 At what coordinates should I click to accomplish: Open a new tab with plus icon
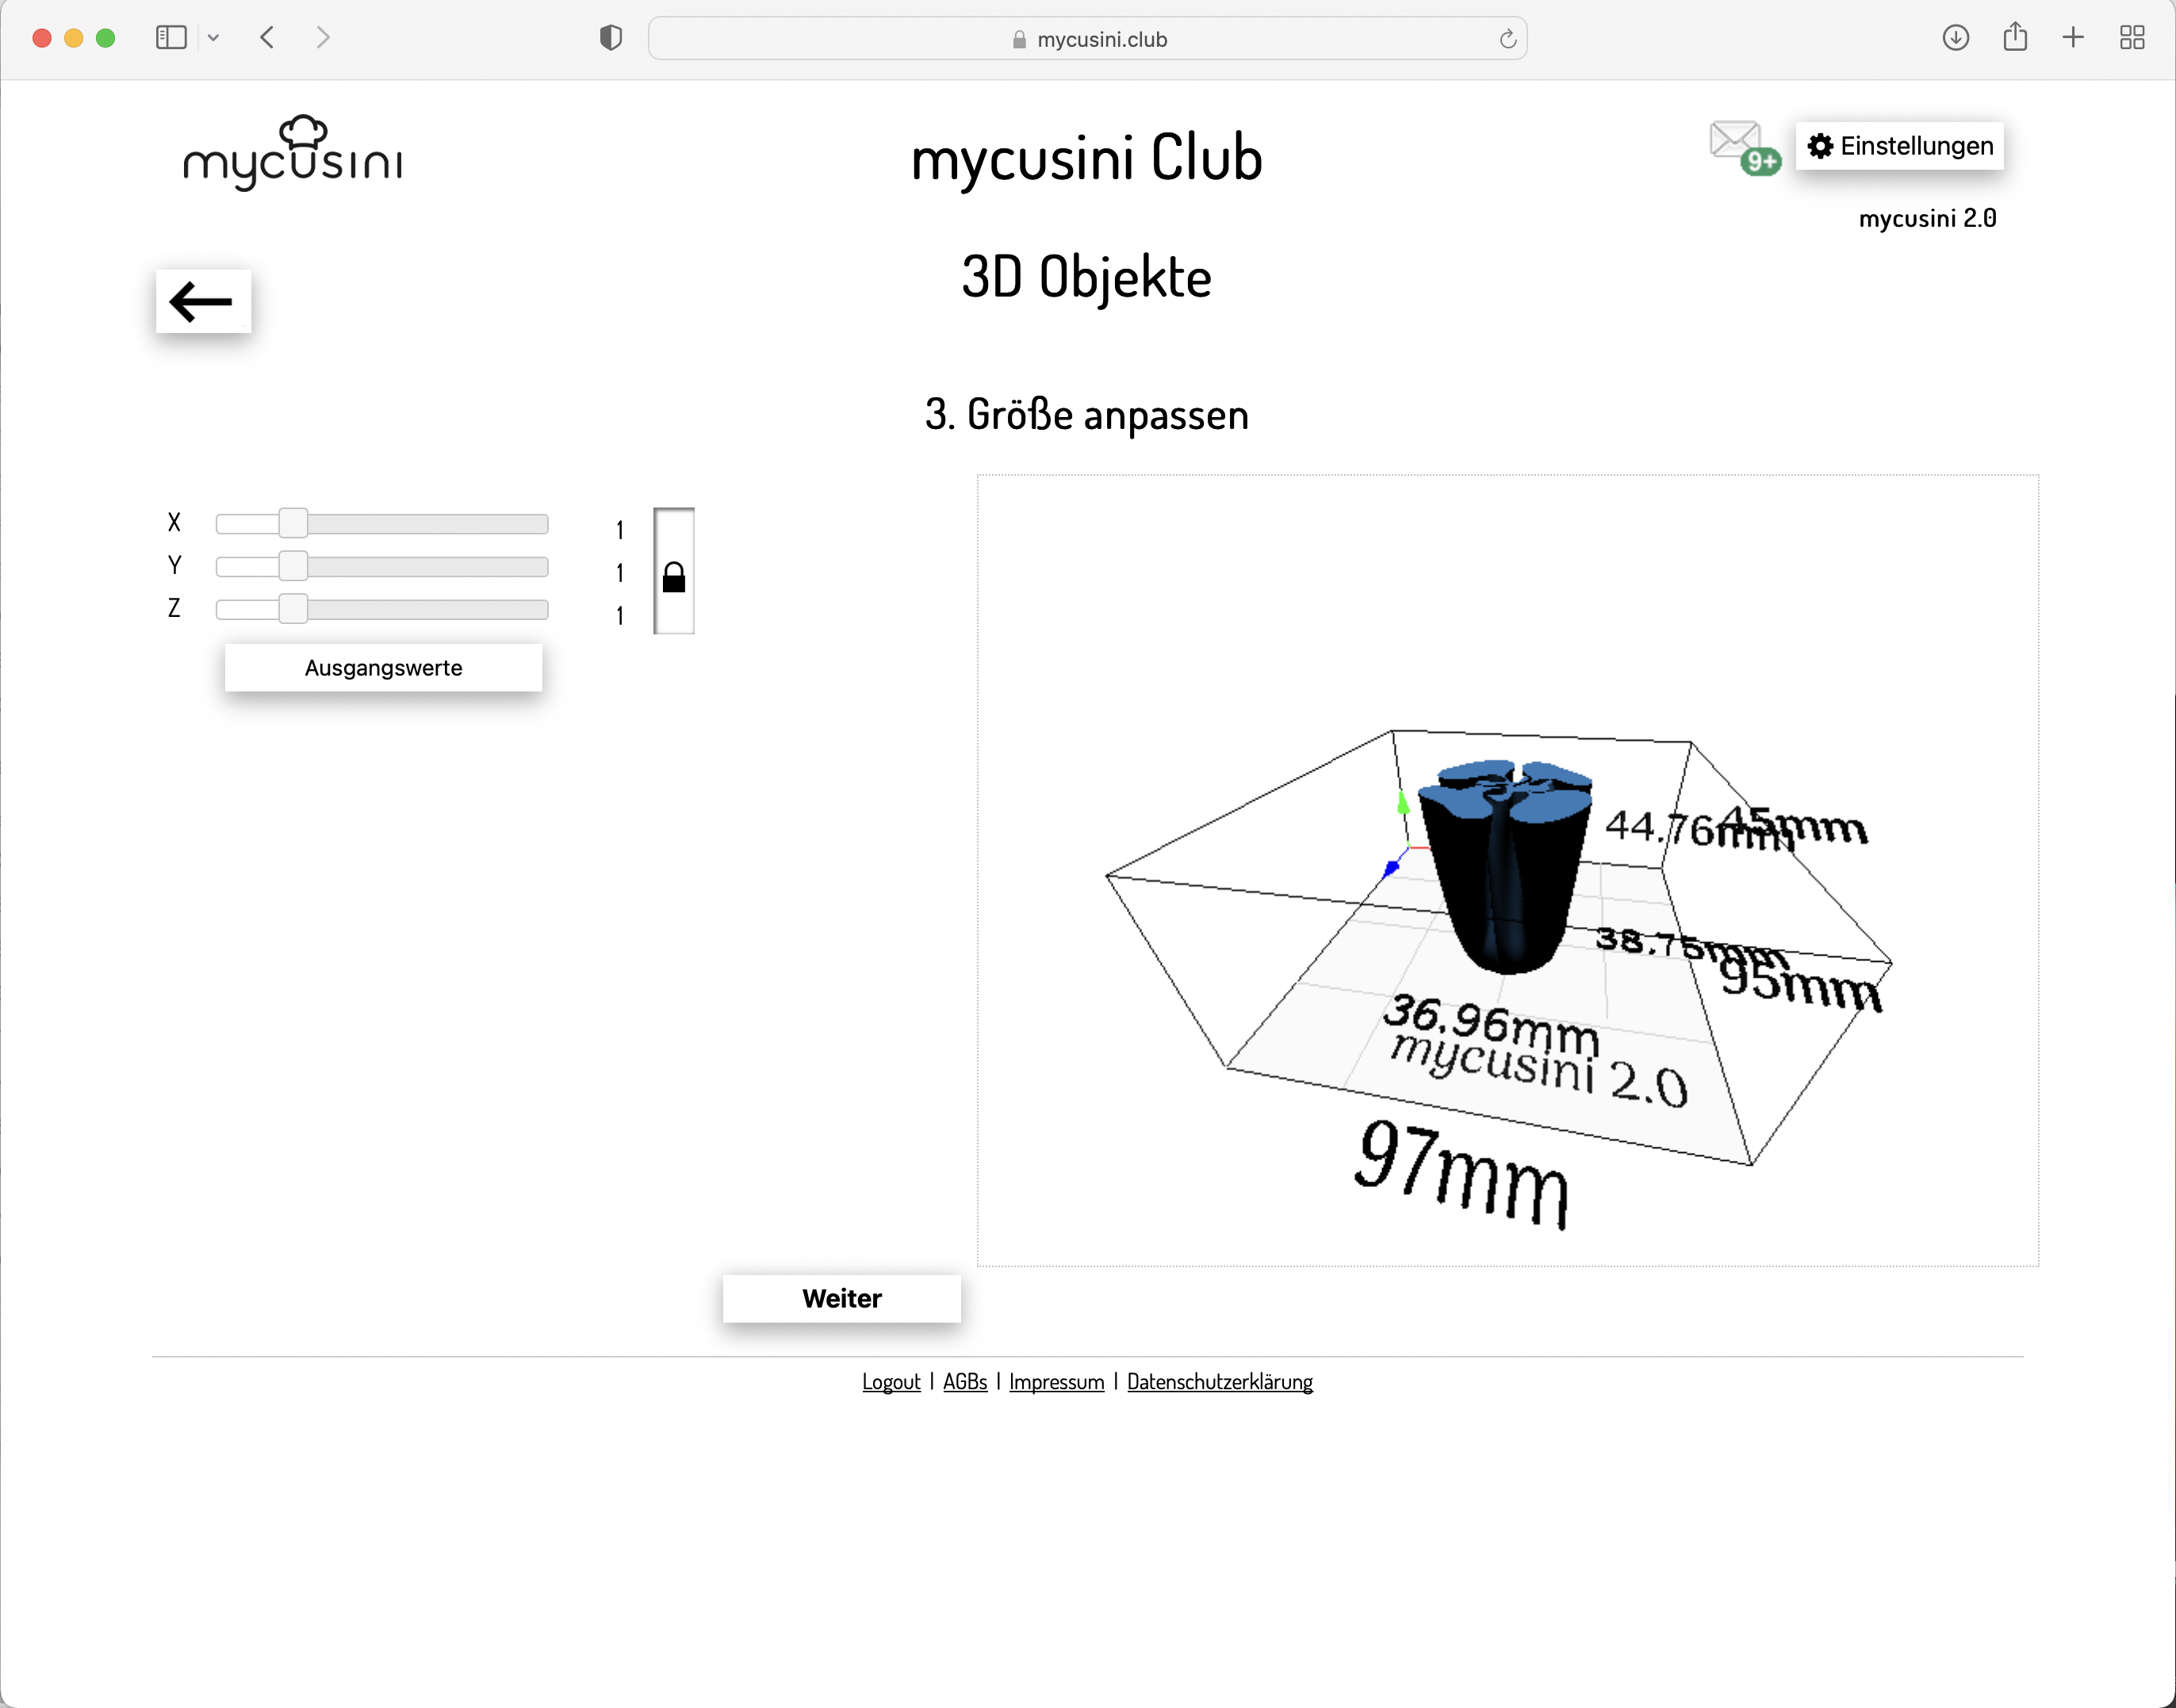pyautogui.click(x=2073, y=38)
